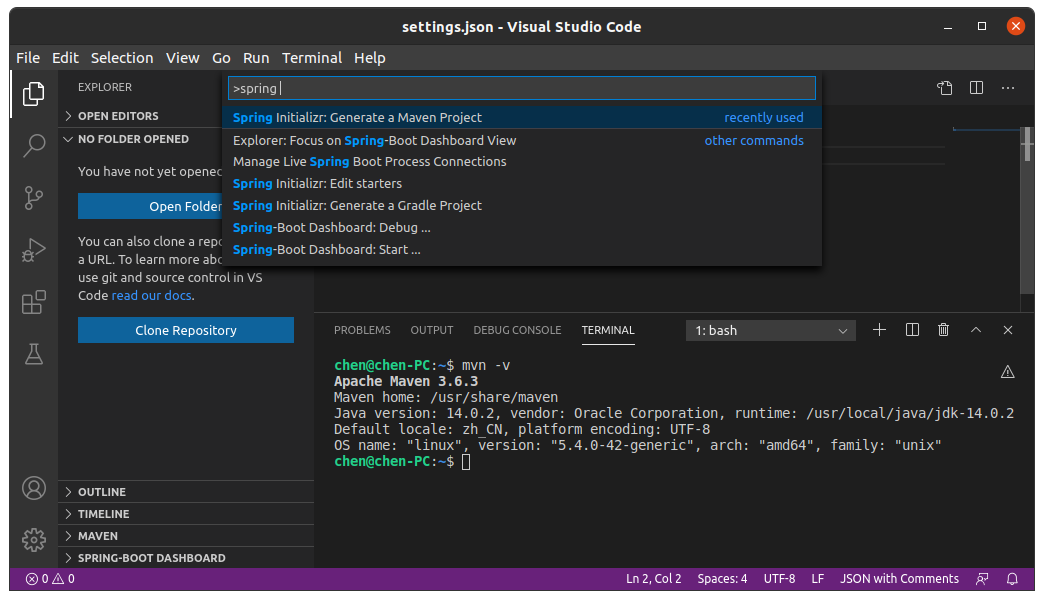1044x600 pixels.
Task: Open the Search view icon
Action: pos(33,145)
